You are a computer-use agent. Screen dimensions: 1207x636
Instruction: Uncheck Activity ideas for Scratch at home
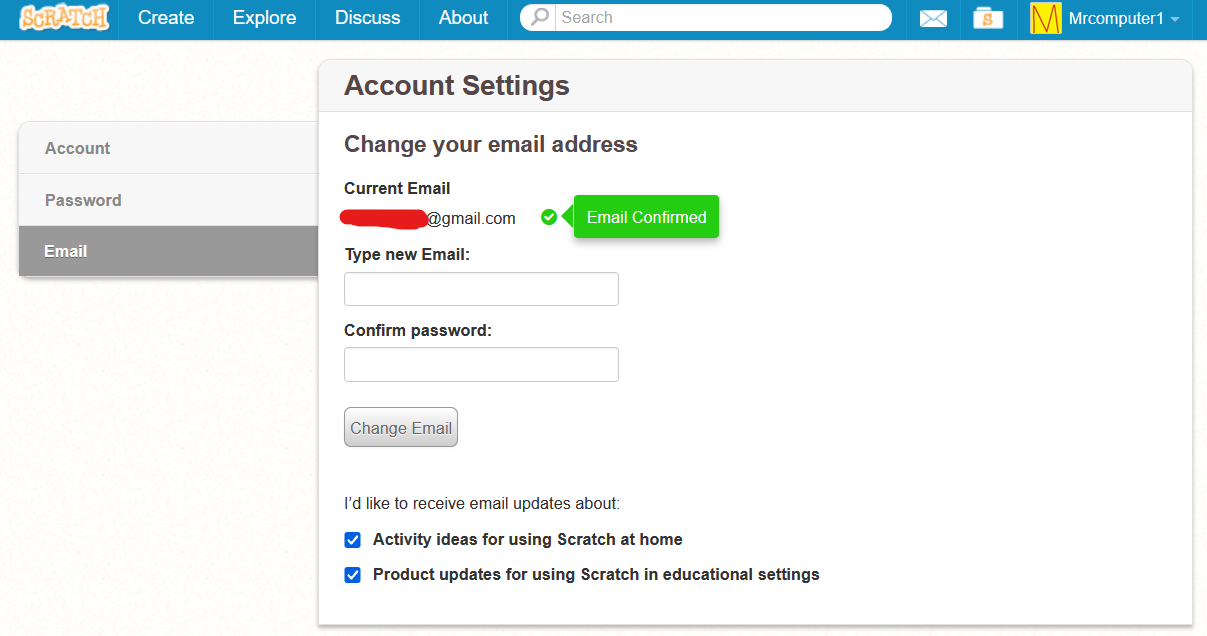coord(353,540)
